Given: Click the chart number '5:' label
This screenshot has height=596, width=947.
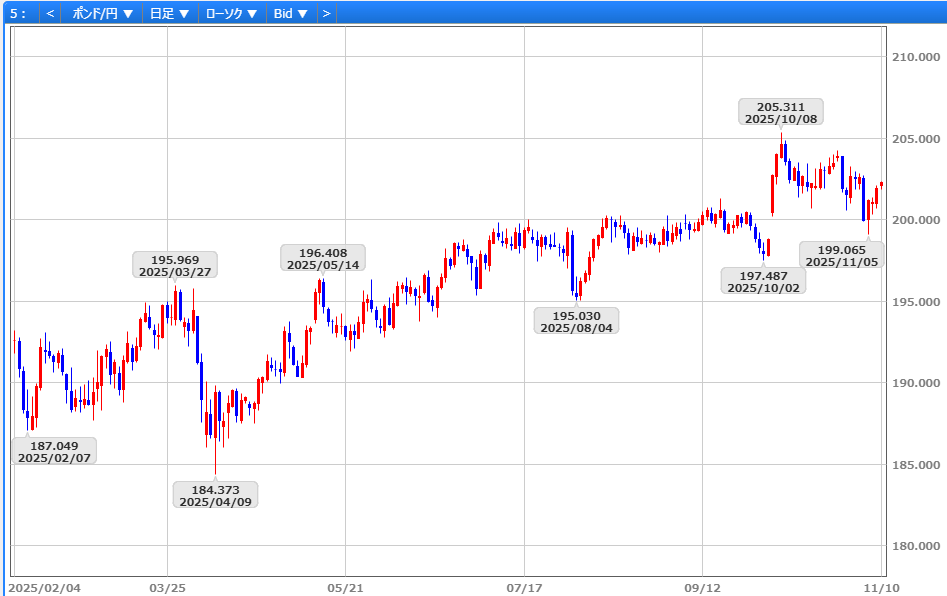Looking at the screenshot, I should (18, 13).
